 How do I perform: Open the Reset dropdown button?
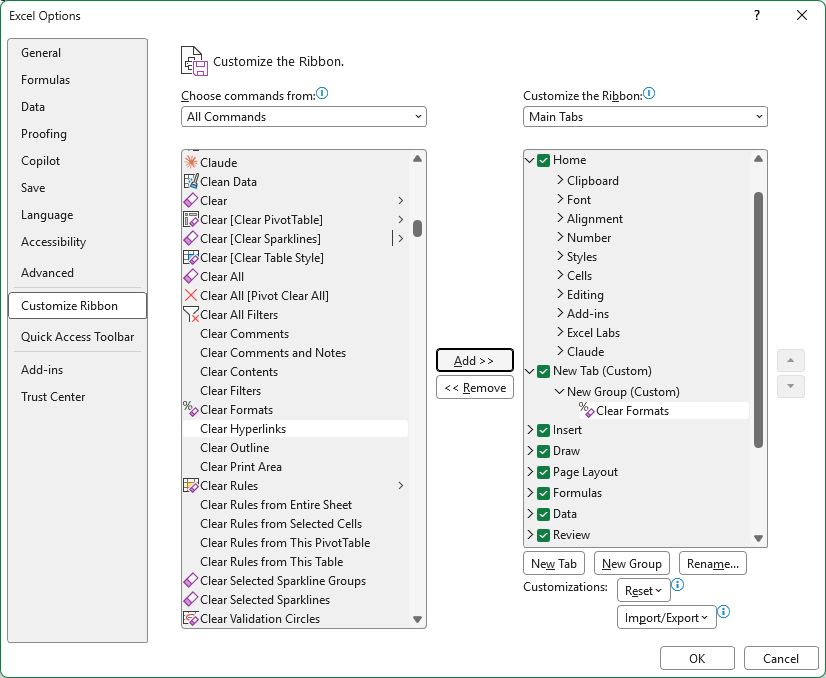coord(643,591)
